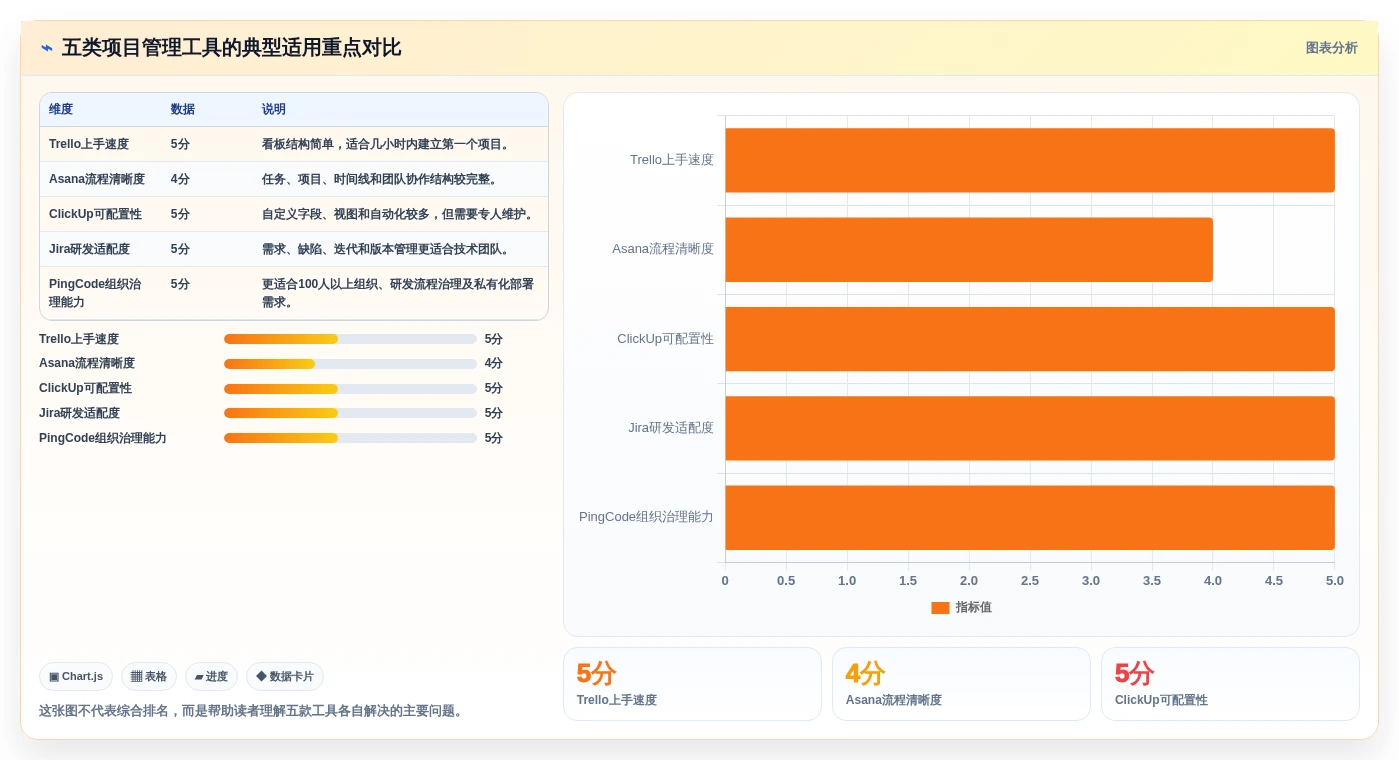Open the ClickUp可配置性 5分 data card
Viewport: 1399px width, 760px height.
click(x=1230, y=684)
